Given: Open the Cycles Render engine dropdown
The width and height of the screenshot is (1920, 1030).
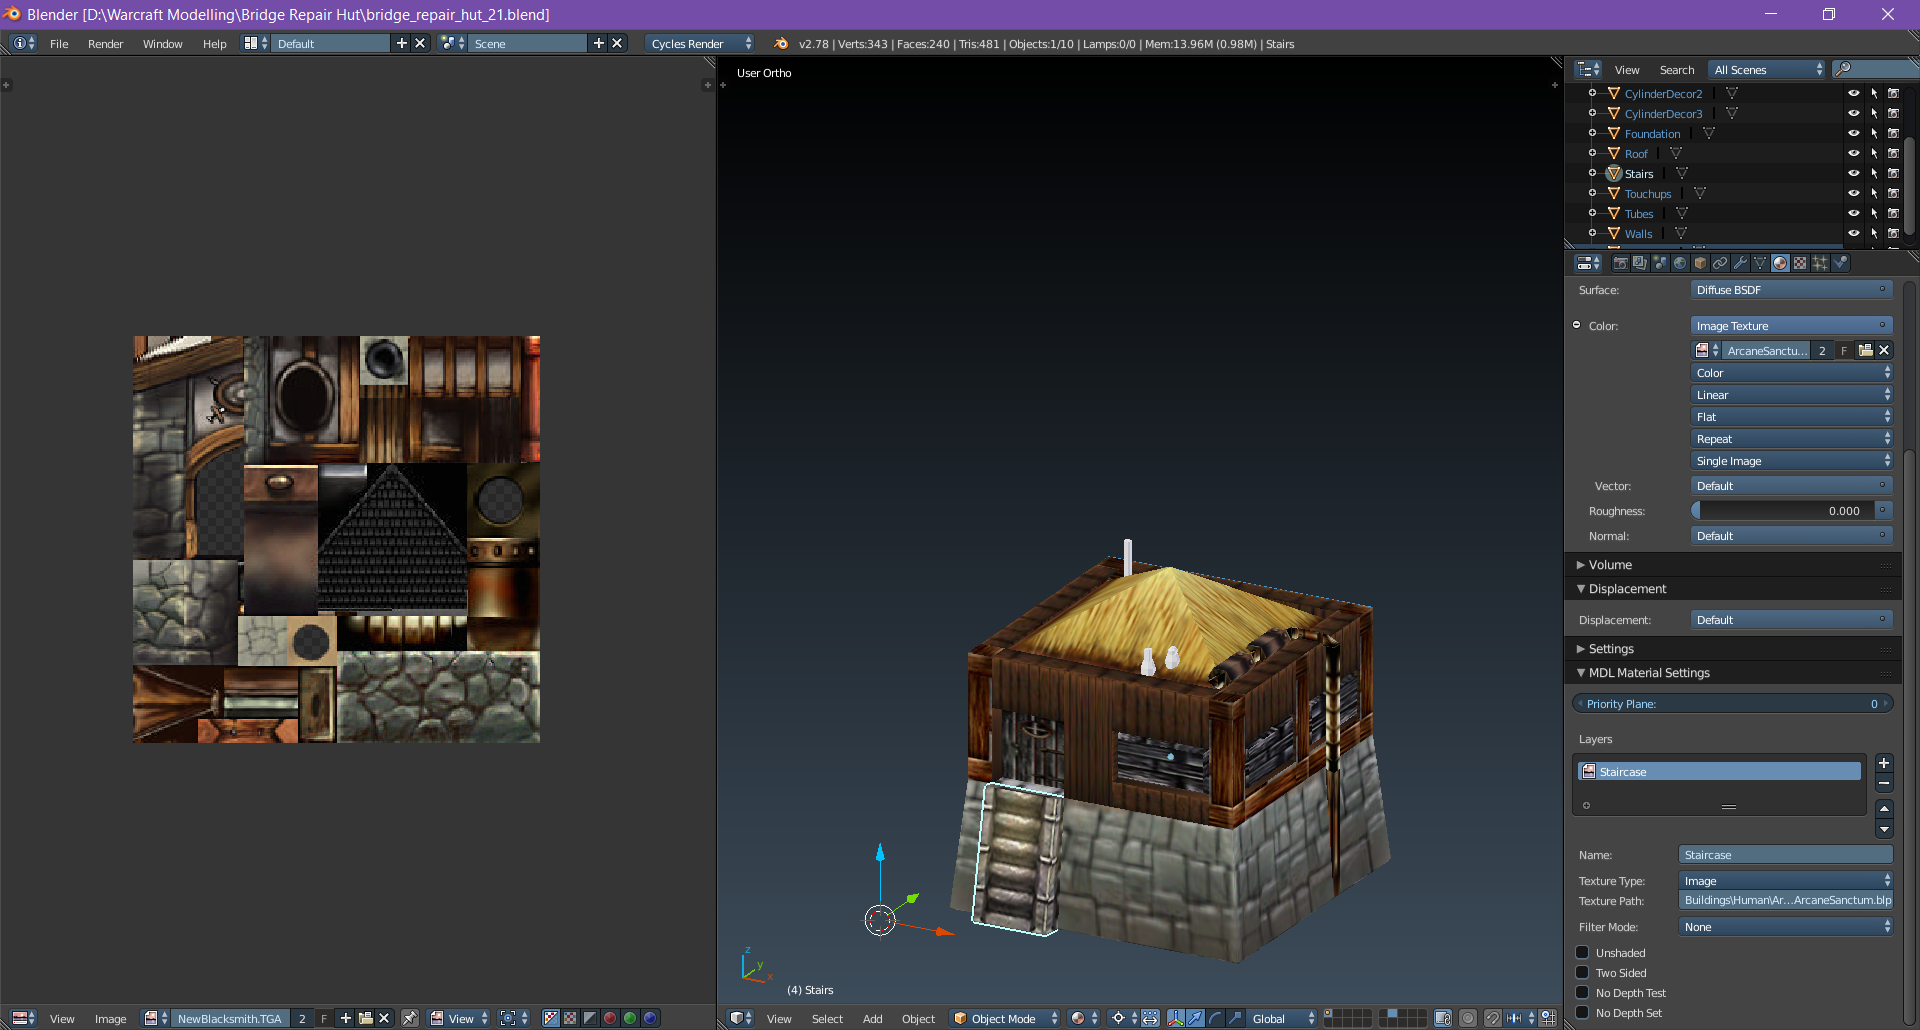Looking at the screenshot, I should (x=700, y=43).
